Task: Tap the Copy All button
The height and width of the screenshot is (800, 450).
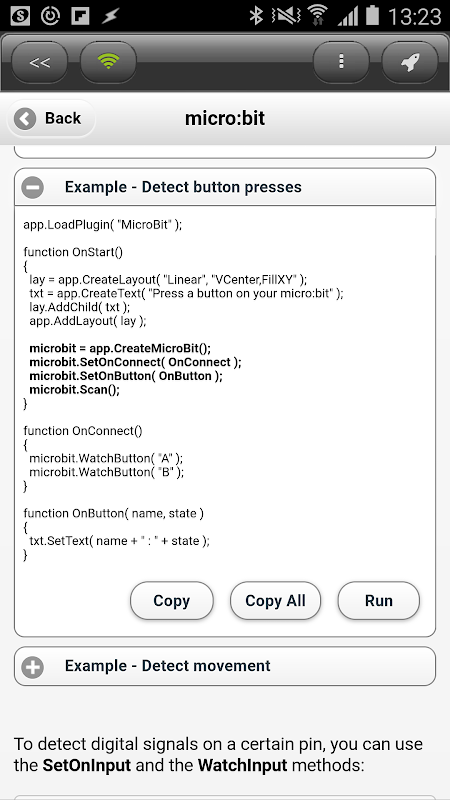Action: (x=276, y=601)
